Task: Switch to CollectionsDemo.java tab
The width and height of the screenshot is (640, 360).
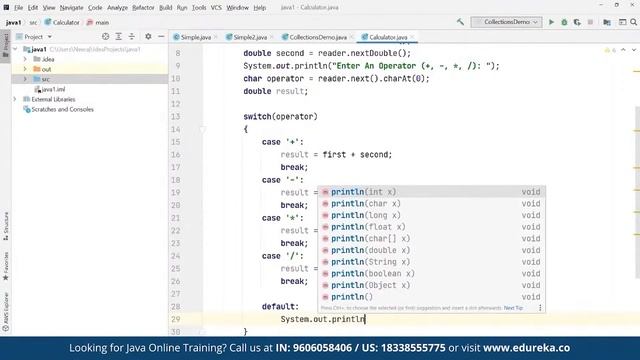Action: 318,37
